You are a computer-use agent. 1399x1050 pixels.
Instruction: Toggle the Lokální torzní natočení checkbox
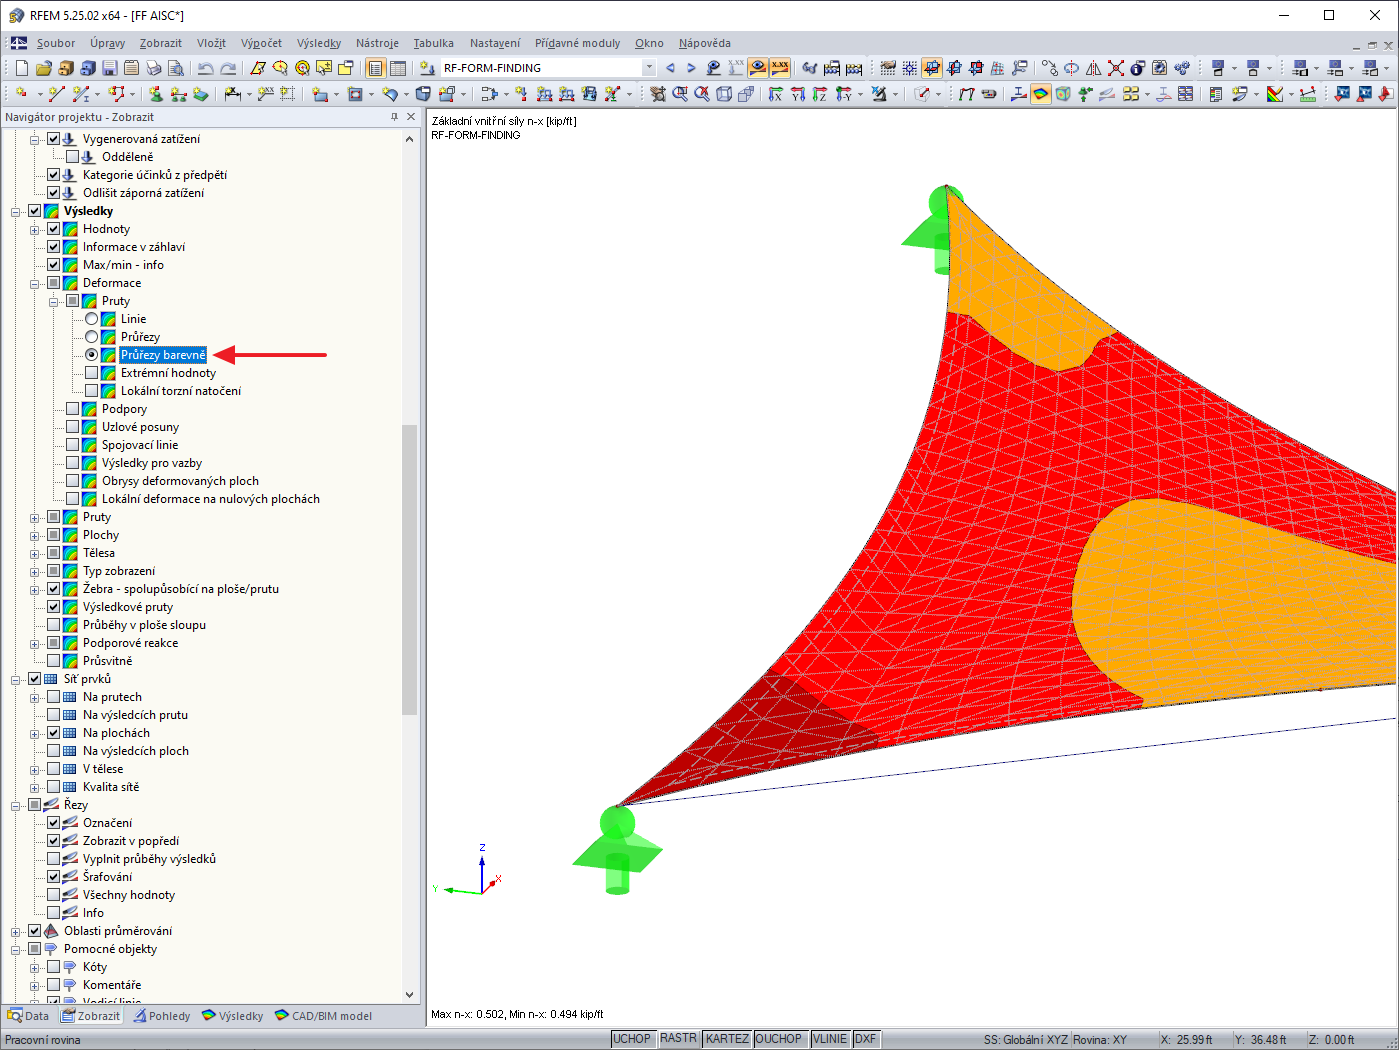(x=92, y=391)
